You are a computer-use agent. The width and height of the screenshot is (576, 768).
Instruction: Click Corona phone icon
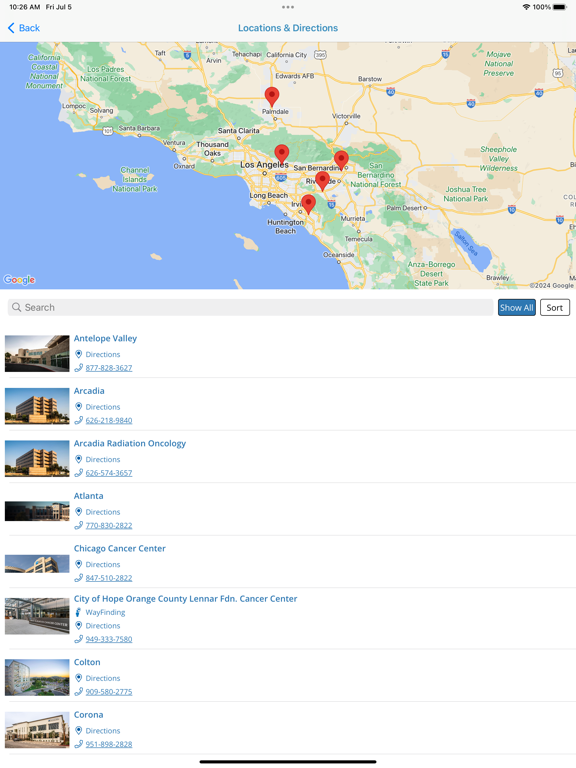point(78,744)
